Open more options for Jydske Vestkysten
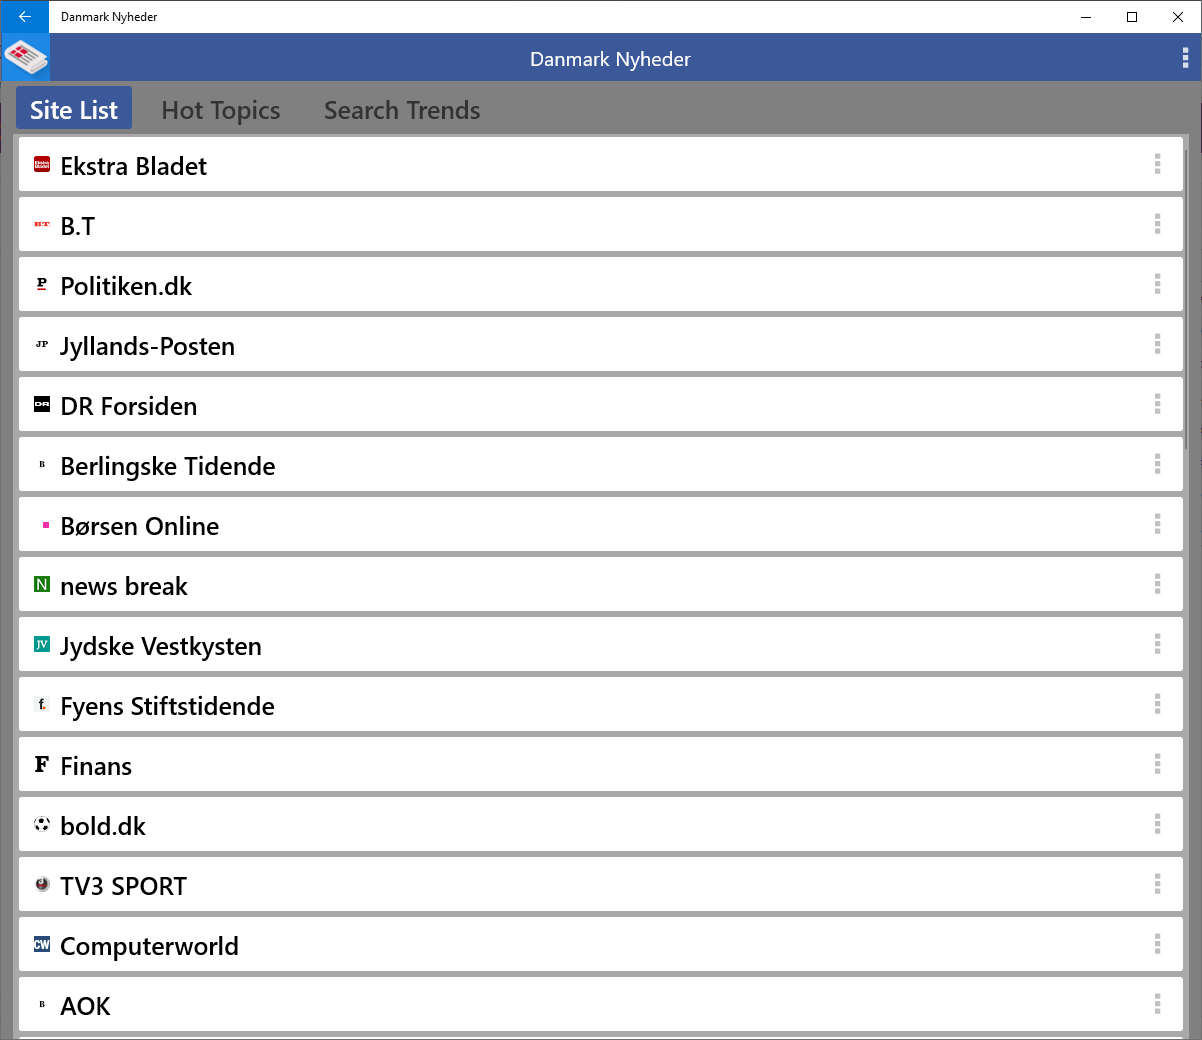1202x1040 pixels. point(1157,644)
